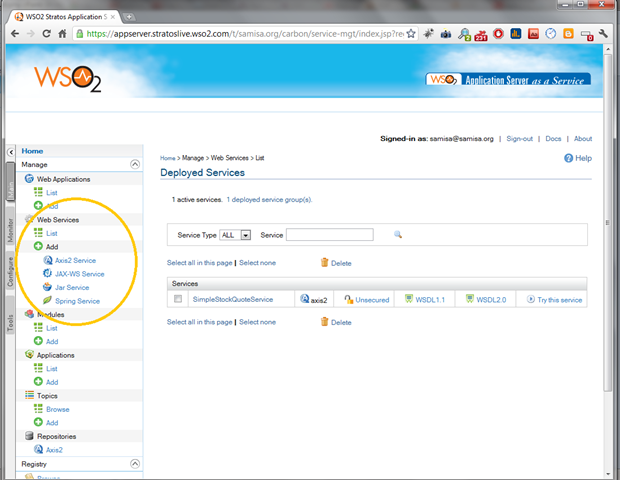Close the WSO2 Stratos Application tab

[x=113, y=17]
